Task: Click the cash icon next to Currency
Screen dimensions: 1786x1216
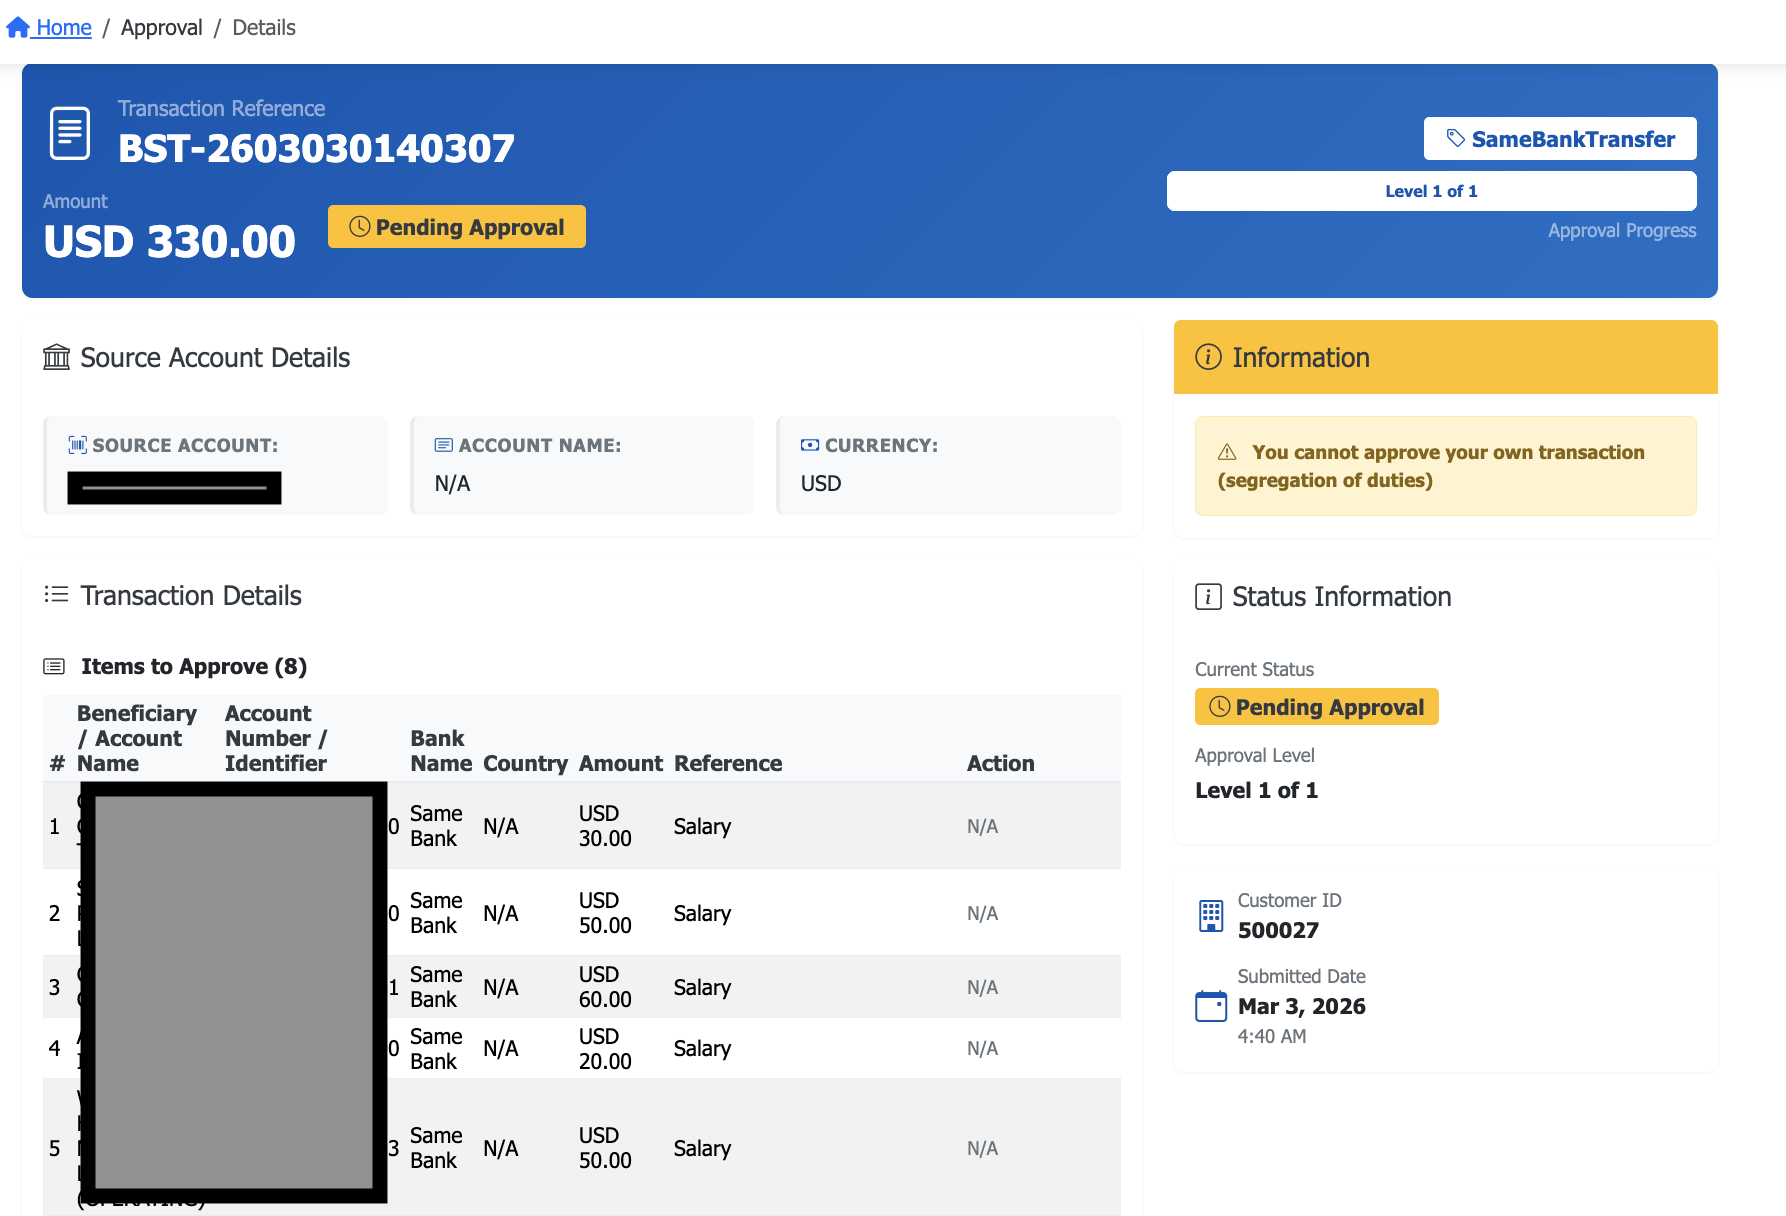Action: (810, 445)
